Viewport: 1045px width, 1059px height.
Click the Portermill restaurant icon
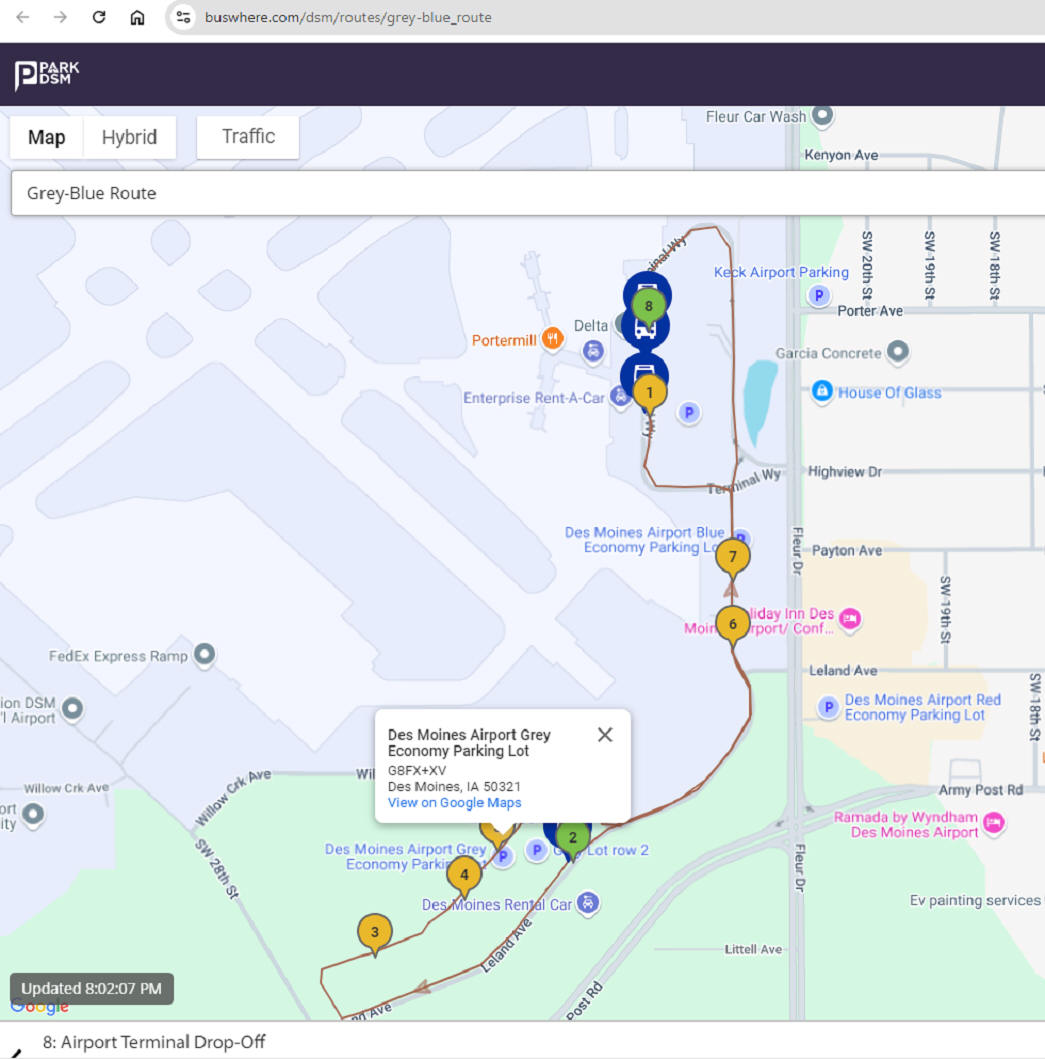[x=552, y=340]
